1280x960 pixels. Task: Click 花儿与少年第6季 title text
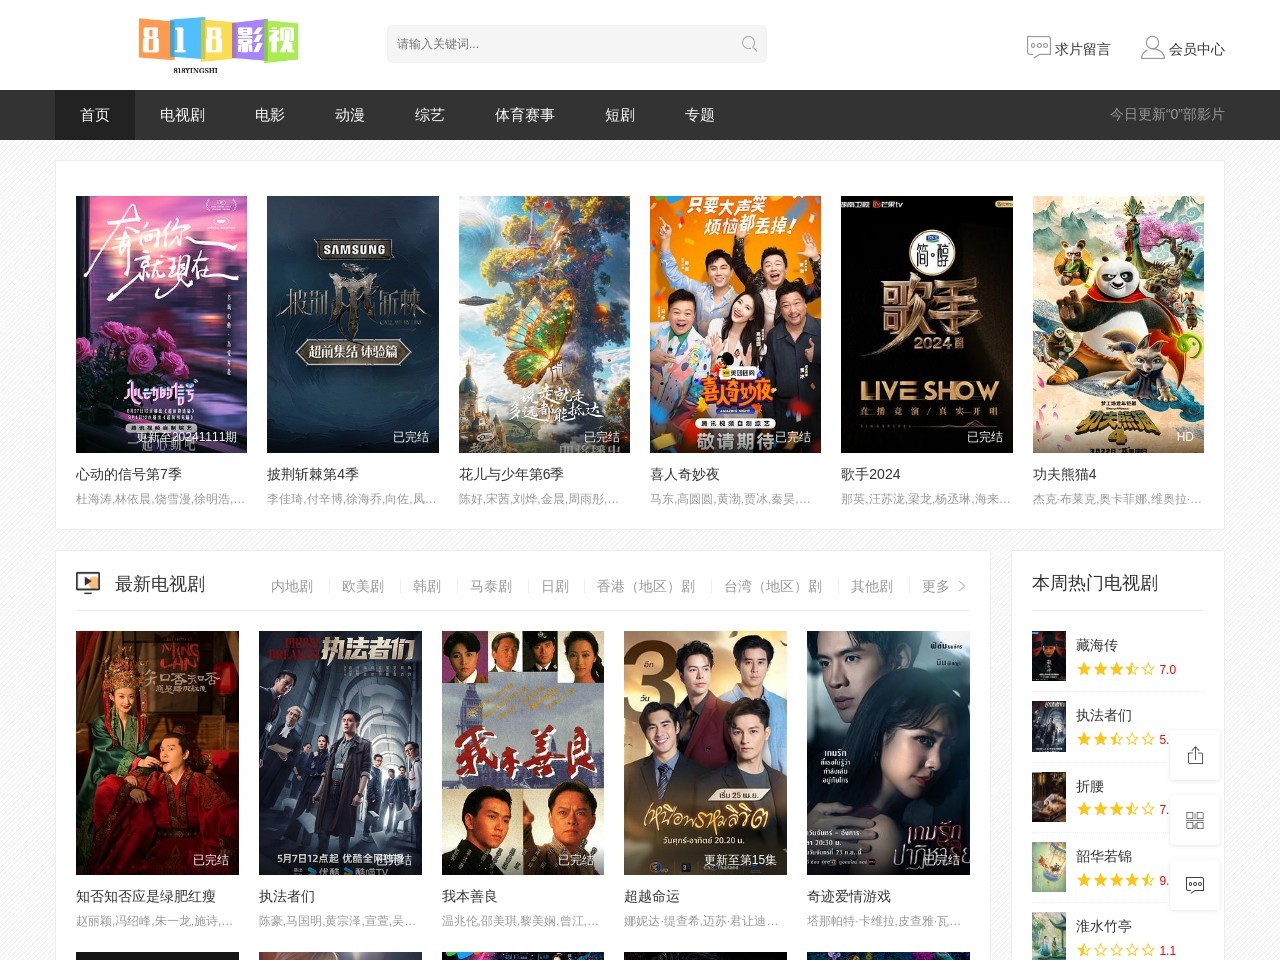(x=511, y=474)
